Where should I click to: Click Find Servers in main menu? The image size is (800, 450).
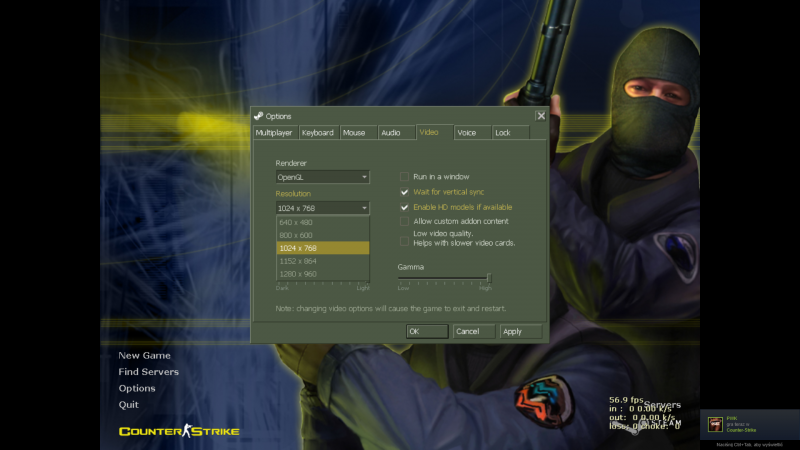(x=148, y=372)
